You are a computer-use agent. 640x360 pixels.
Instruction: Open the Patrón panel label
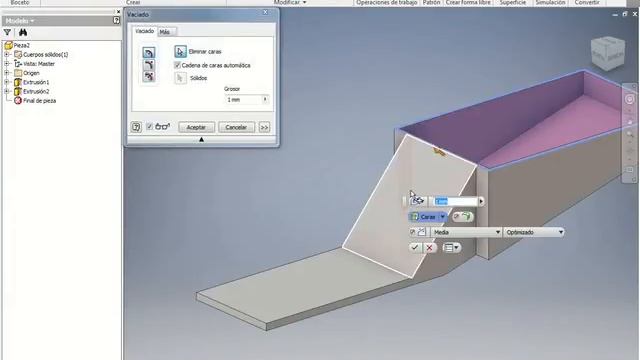(431, 2)
